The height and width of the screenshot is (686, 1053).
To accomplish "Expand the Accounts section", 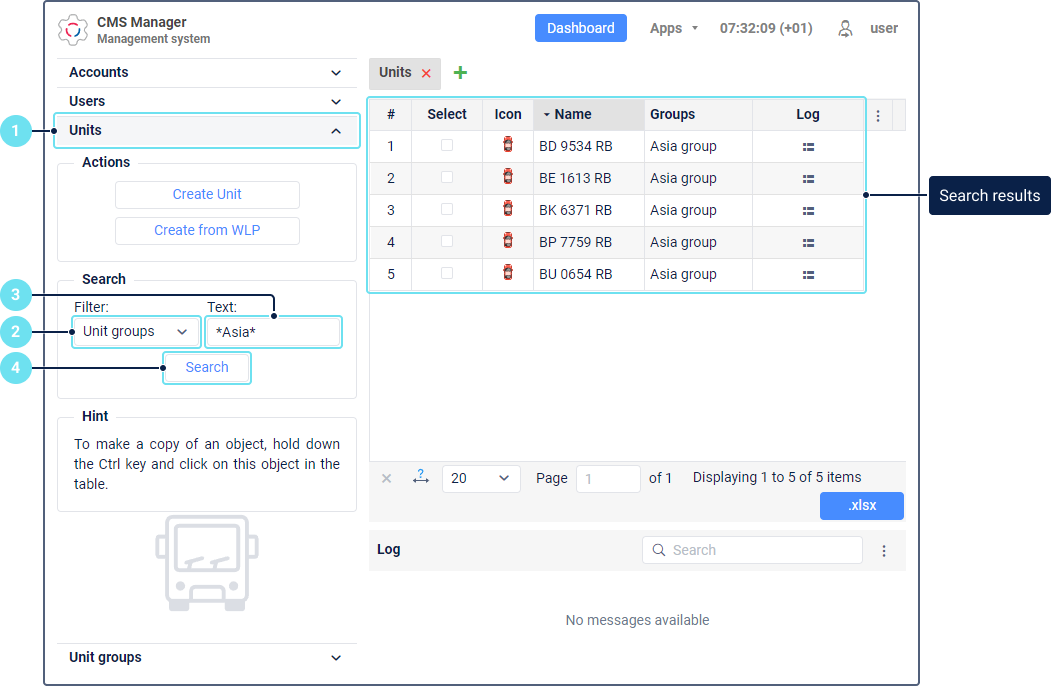I will pyautogui.click(x=206, y=73).
